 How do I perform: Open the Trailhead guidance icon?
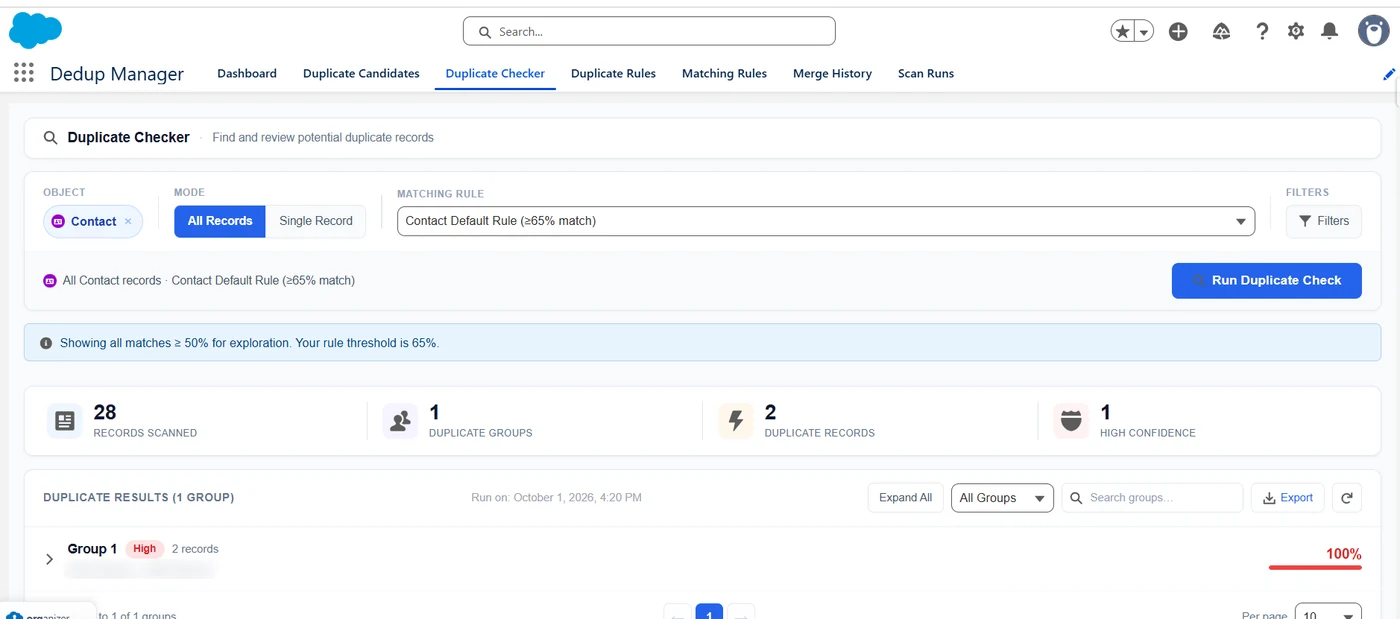pyautogui.click(x=1221, y=32)
